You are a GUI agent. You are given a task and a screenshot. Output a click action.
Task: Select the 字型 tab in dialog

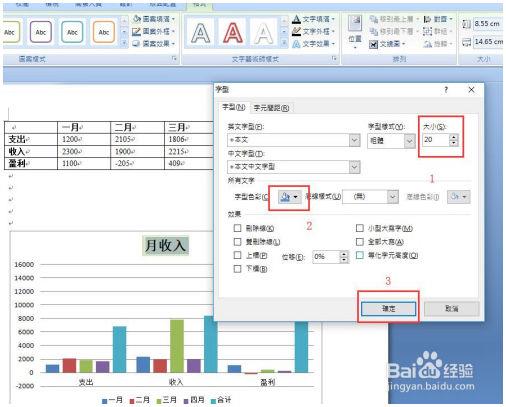point(234,107)
